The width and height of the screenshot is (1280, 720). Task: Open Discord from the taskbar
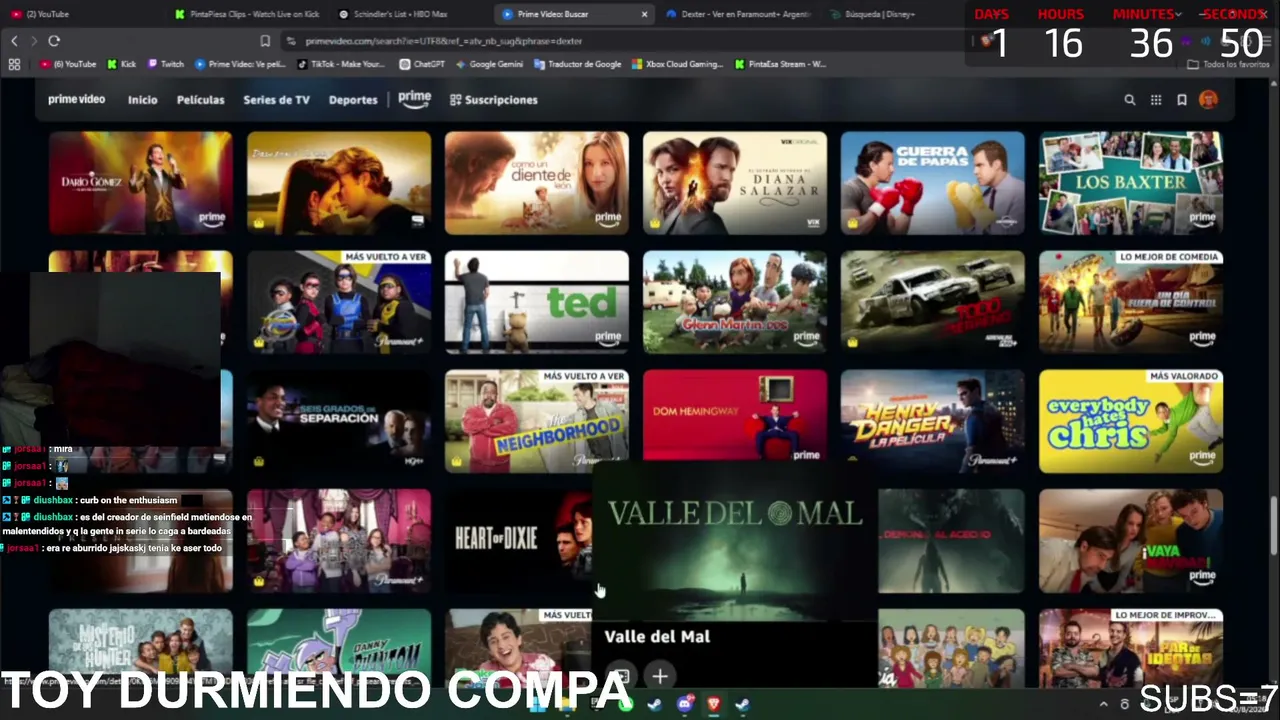click(685, 704)
